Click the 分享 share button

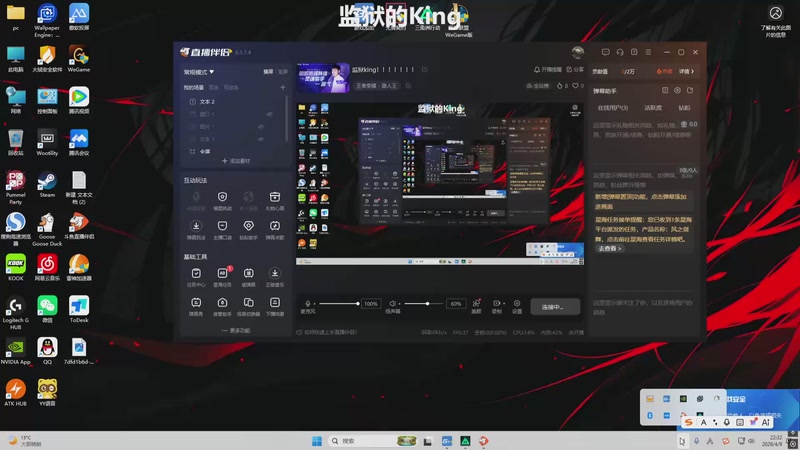574,69
